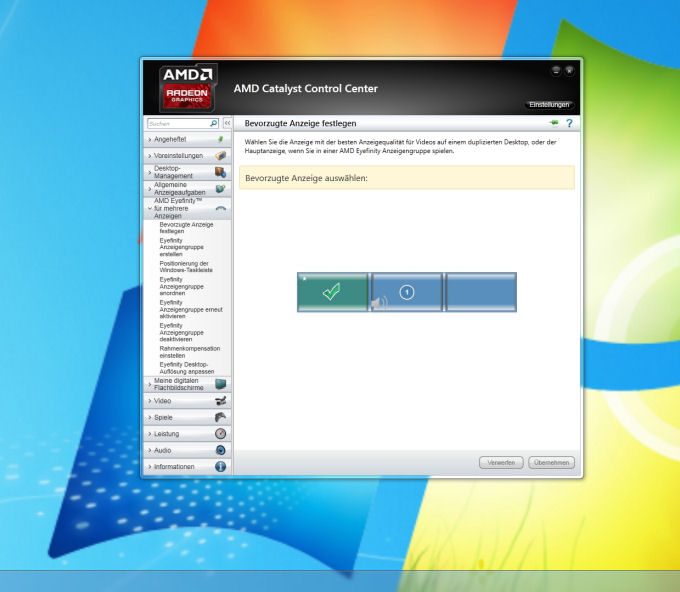Collapse the sidebar with double-arrow button
The image size is (680, 592).
point(227,123)
